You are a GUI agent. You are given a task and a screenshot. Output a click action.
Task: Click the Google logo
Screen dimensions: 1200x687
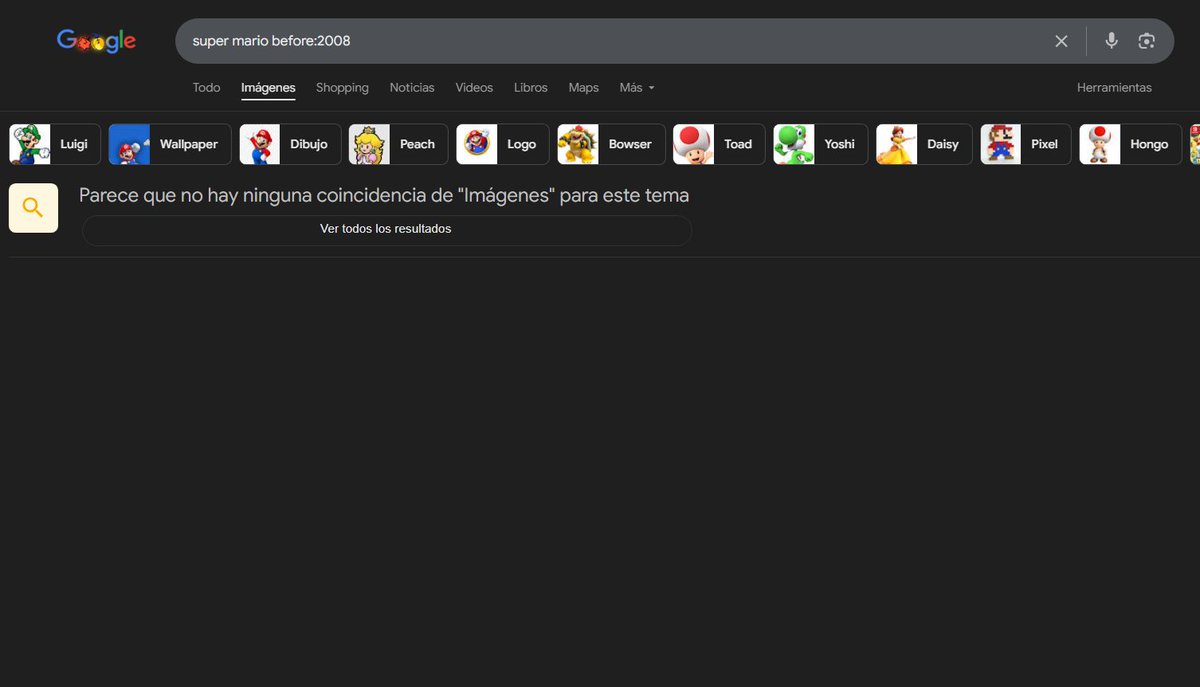tap(96, 40)
